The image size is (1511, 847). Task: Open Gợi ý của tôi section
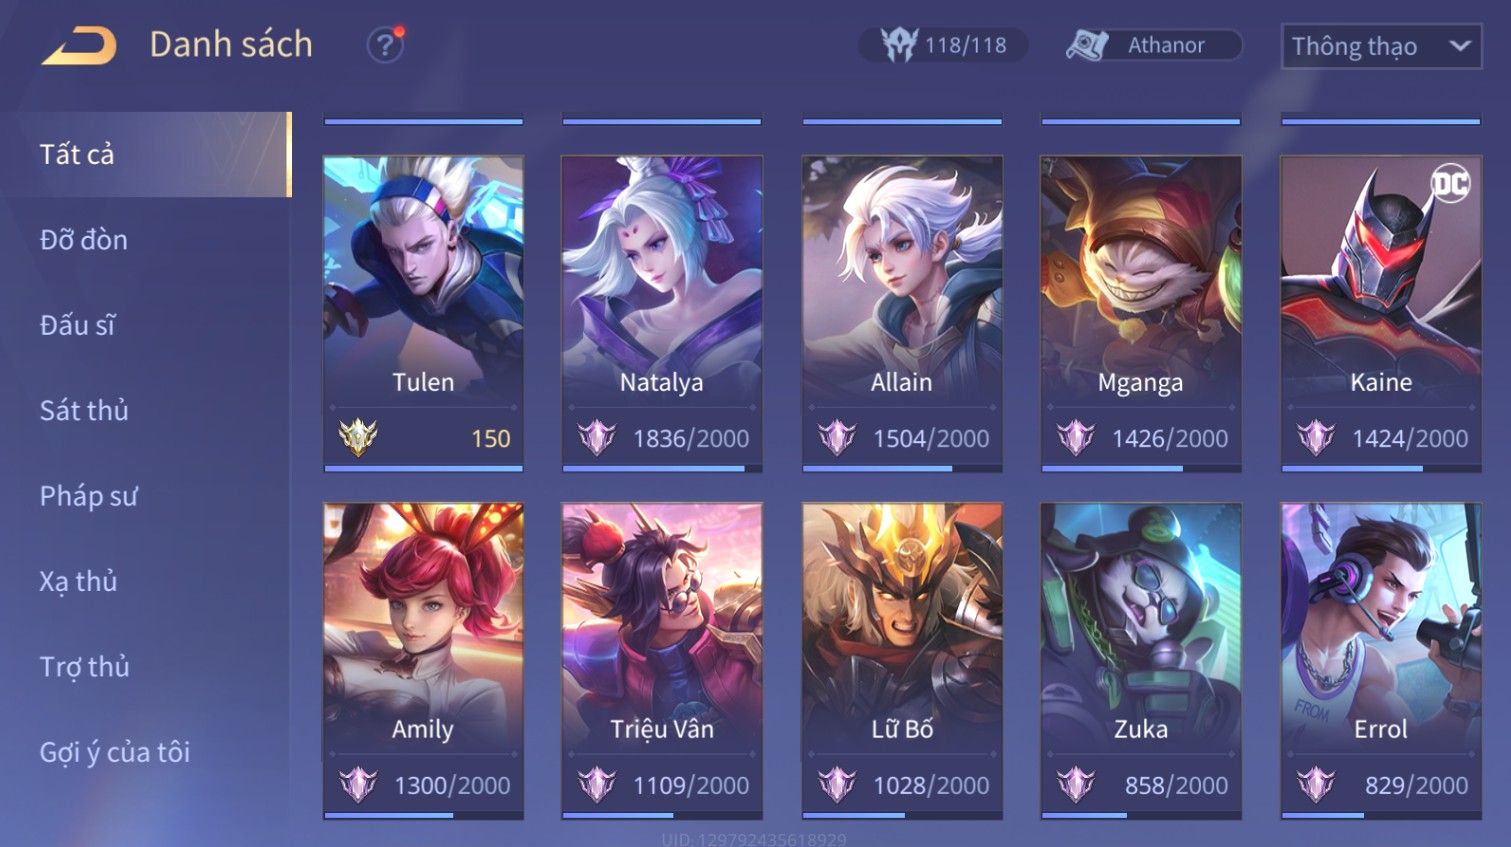114,752
